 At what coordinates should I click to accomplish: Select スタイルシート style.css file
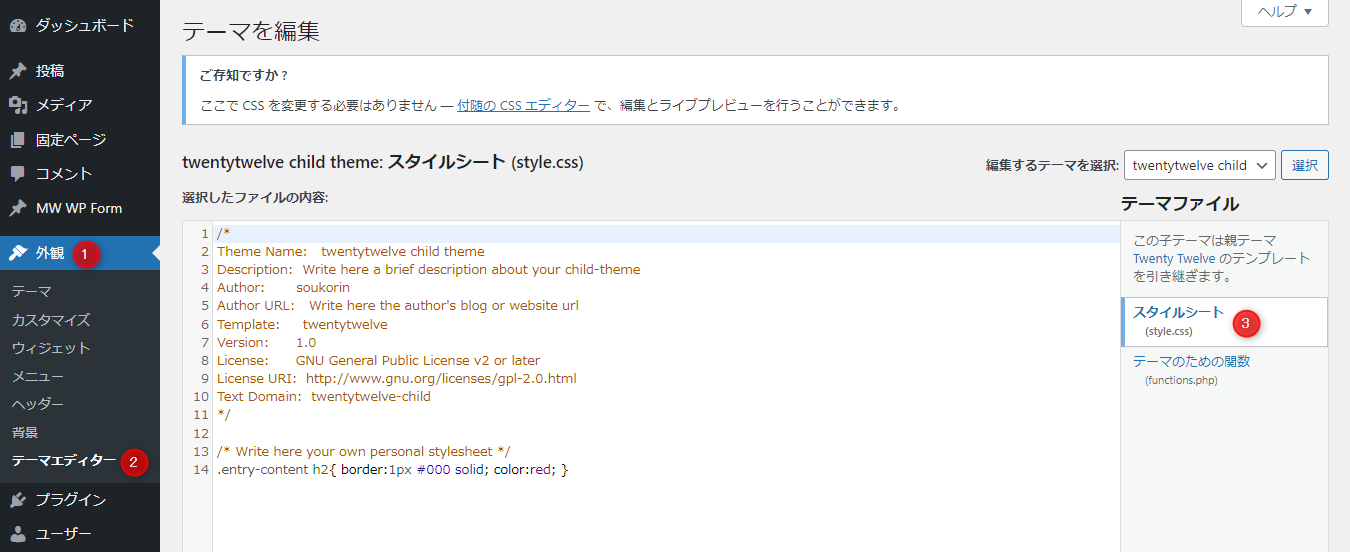pyautogui.click(x=1178, y=313)
